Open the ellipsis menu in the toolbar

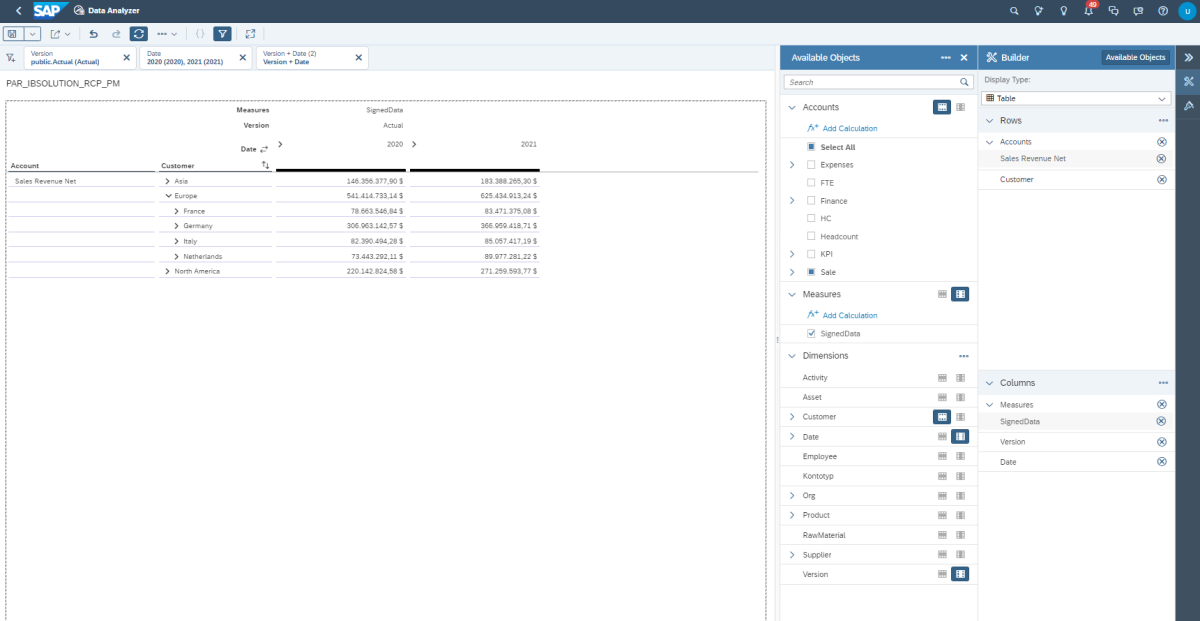click(x=163, y=33)
